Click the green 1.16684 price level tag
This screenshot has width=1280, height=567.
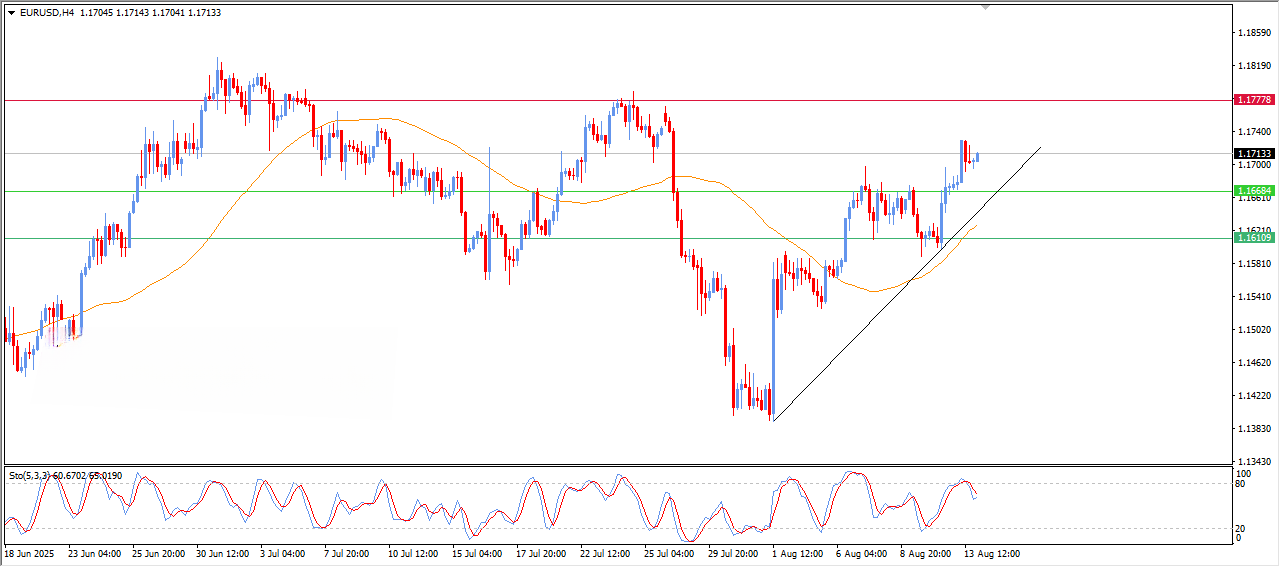(x=1254, y=191)
